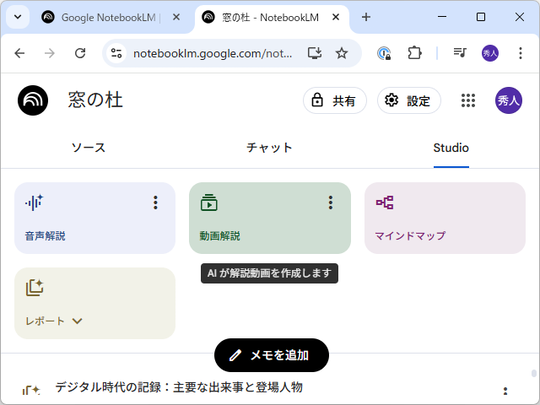Screen dimensions: 540x405
Task: Click the address bar URL field
Action: (212, 53)
